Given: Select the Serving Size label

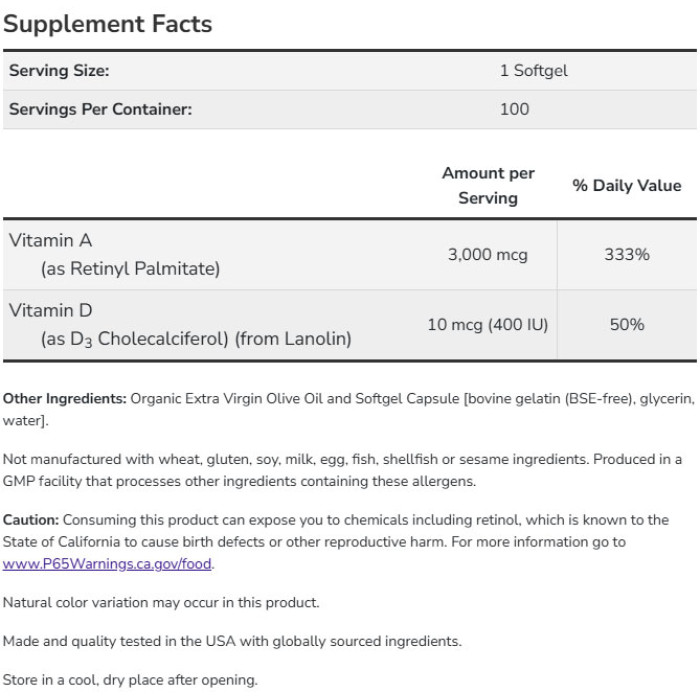Looking at the screenshot, I should click(x=59, y=71).
